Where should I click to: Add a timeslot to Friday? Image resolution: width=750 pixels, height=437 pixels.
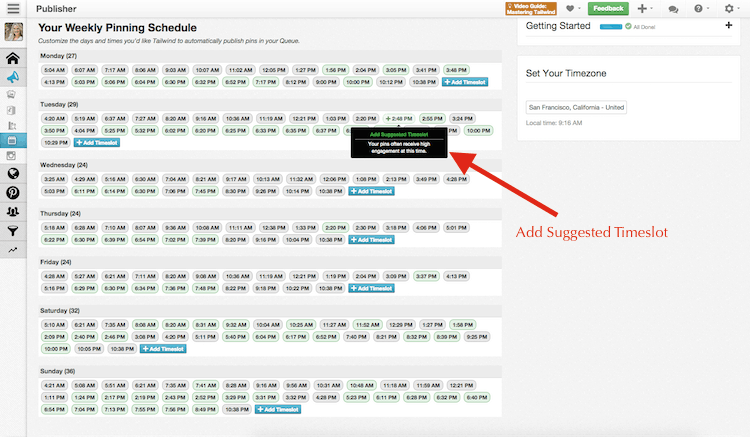[371, 288]
